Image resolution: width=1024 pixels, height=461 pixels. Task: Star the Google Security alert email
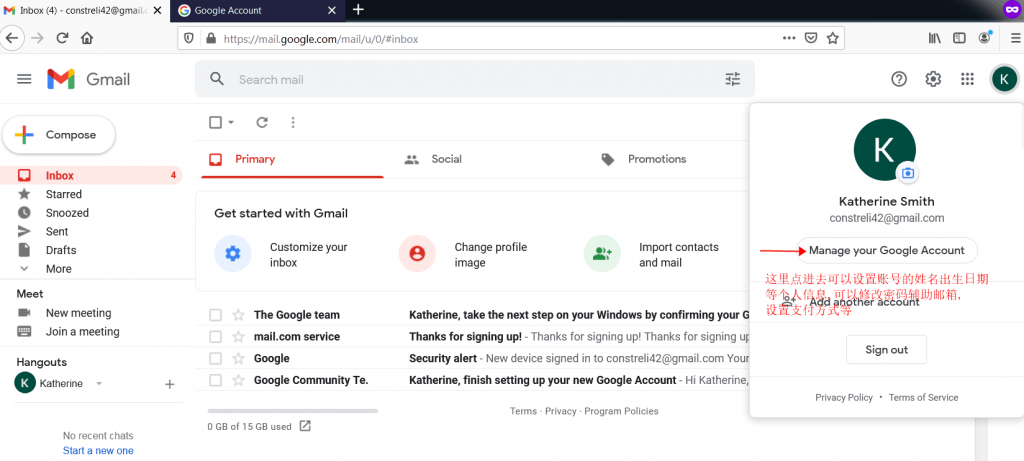point(238,358)
